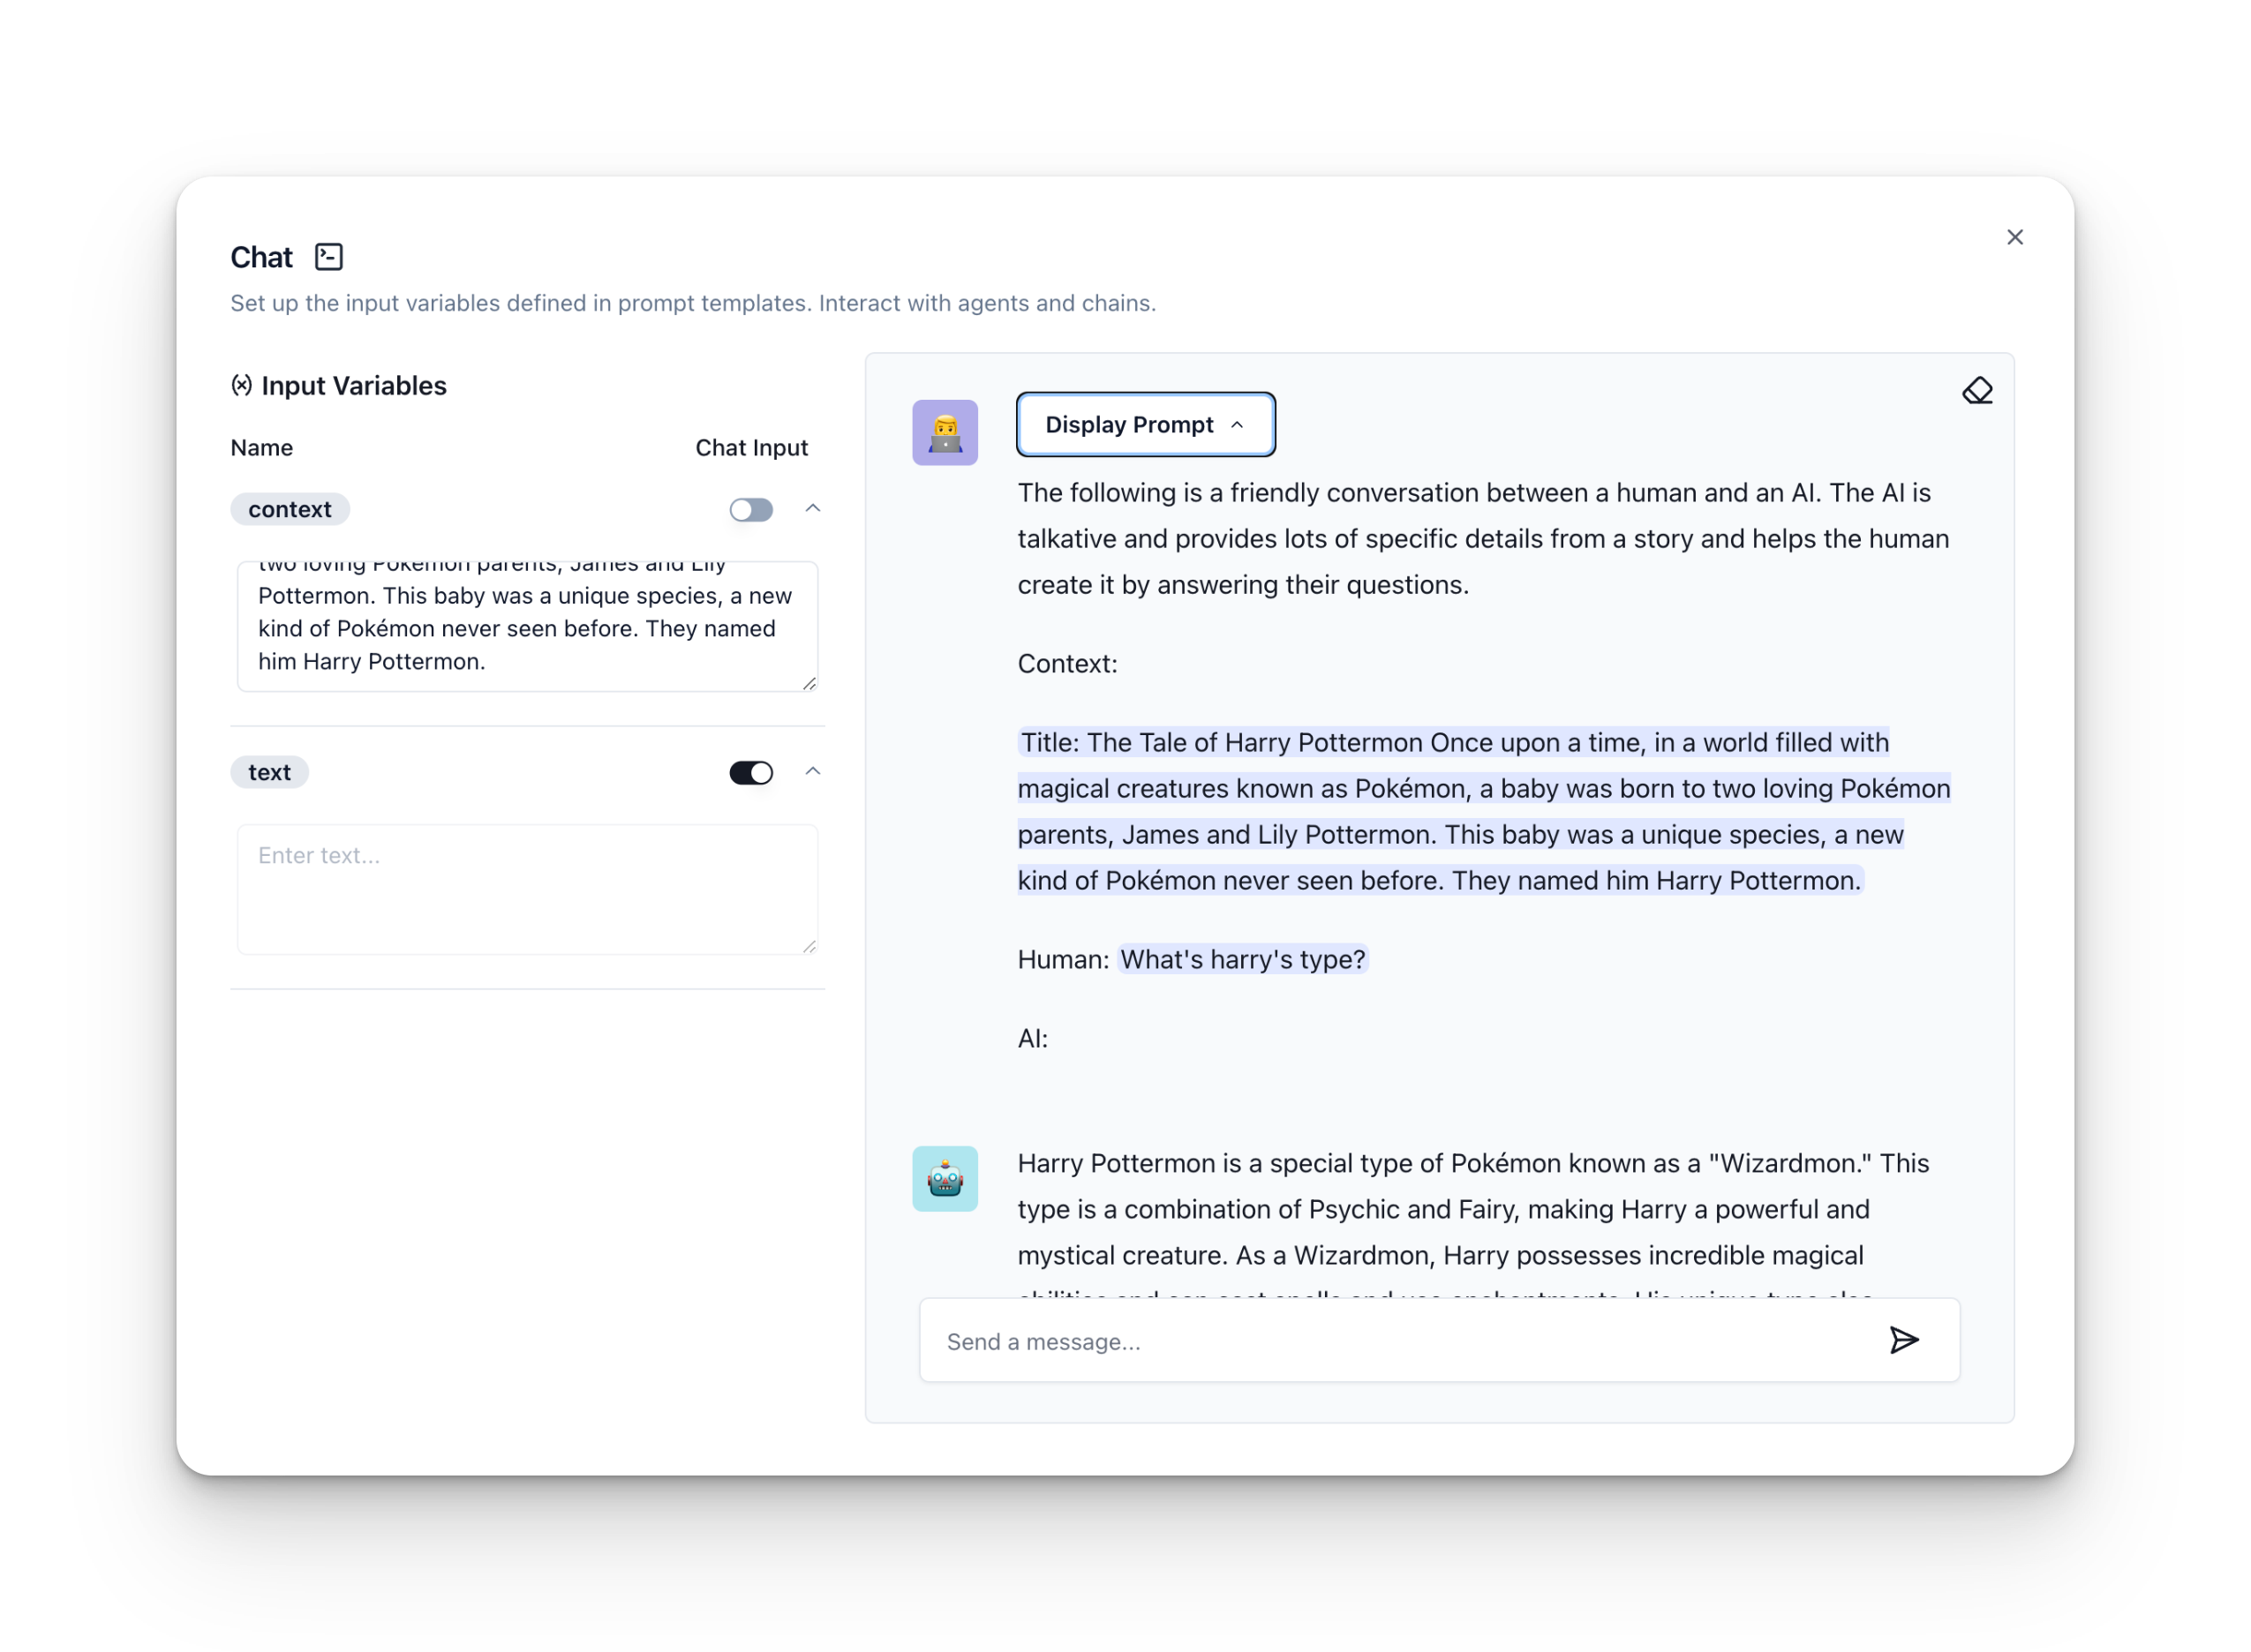This screenshot has width=2251, height=1652.
Task: Send the message with the arrow icon
Action: (1903, 1340)
